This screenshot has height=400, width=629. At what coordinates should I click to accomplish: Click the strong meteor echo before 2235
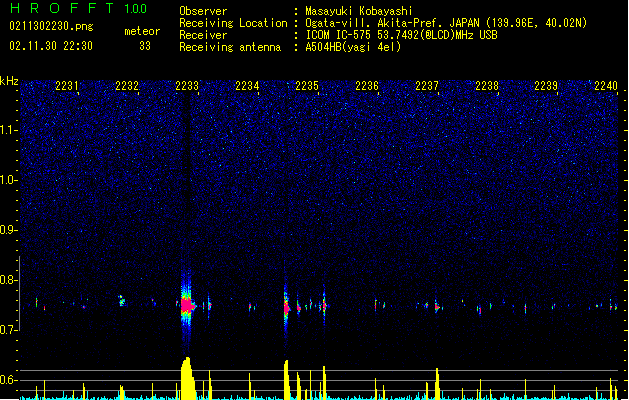[x=286, y=308]
